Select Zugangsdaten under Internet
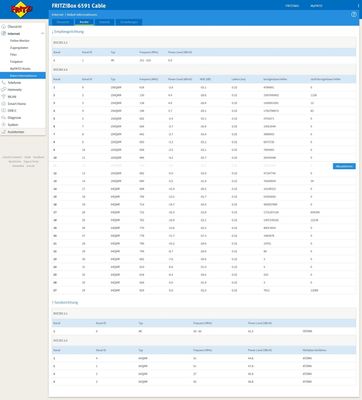The height and width of the screenshot is (400, 362). pos(19,48)
